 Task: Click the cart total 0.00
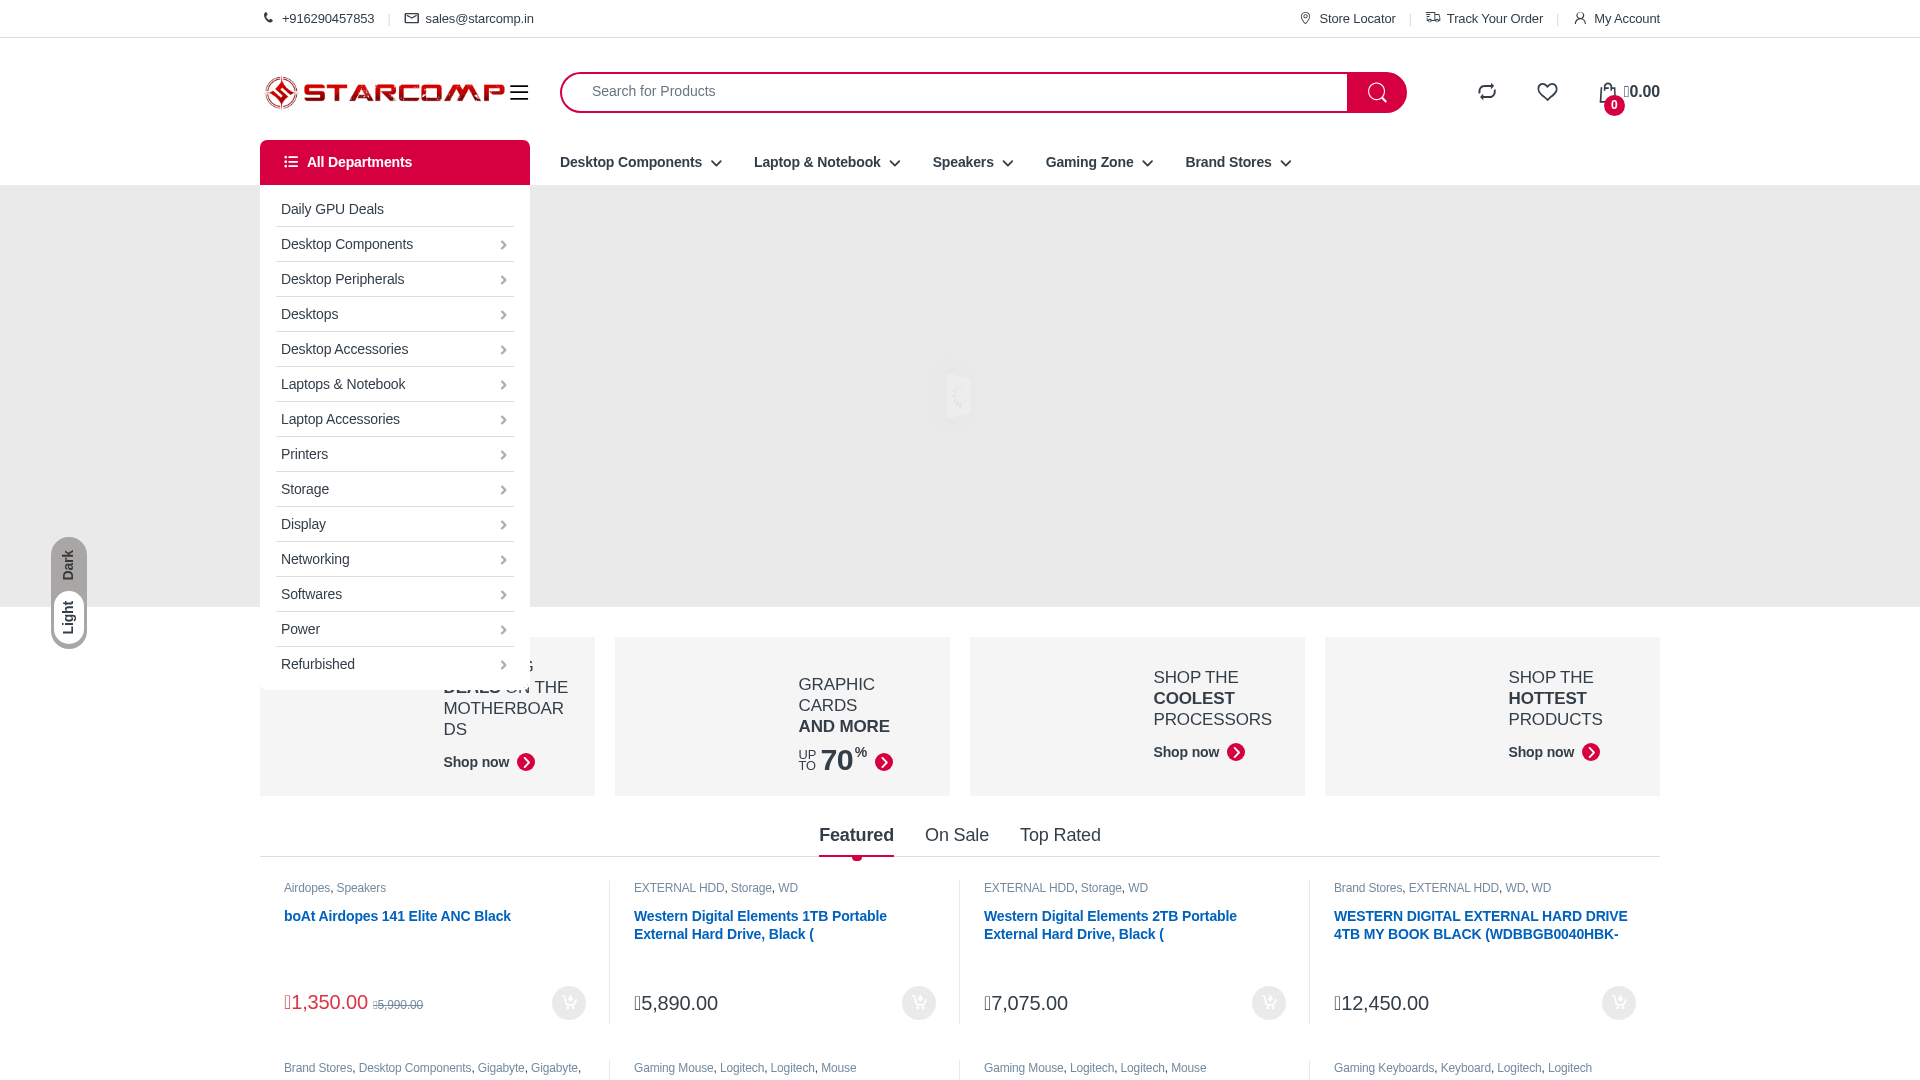1642,92
